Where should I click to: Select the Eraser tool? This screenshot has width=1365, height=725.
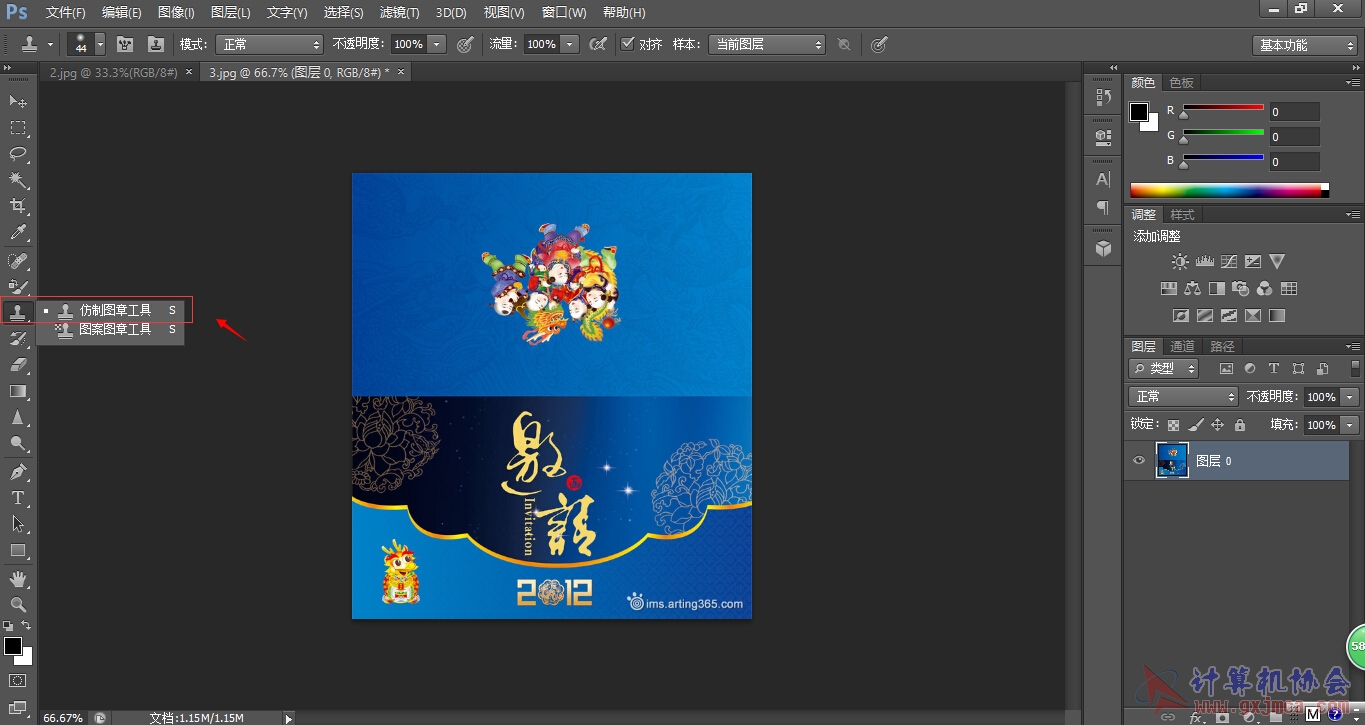click(18, 365)
